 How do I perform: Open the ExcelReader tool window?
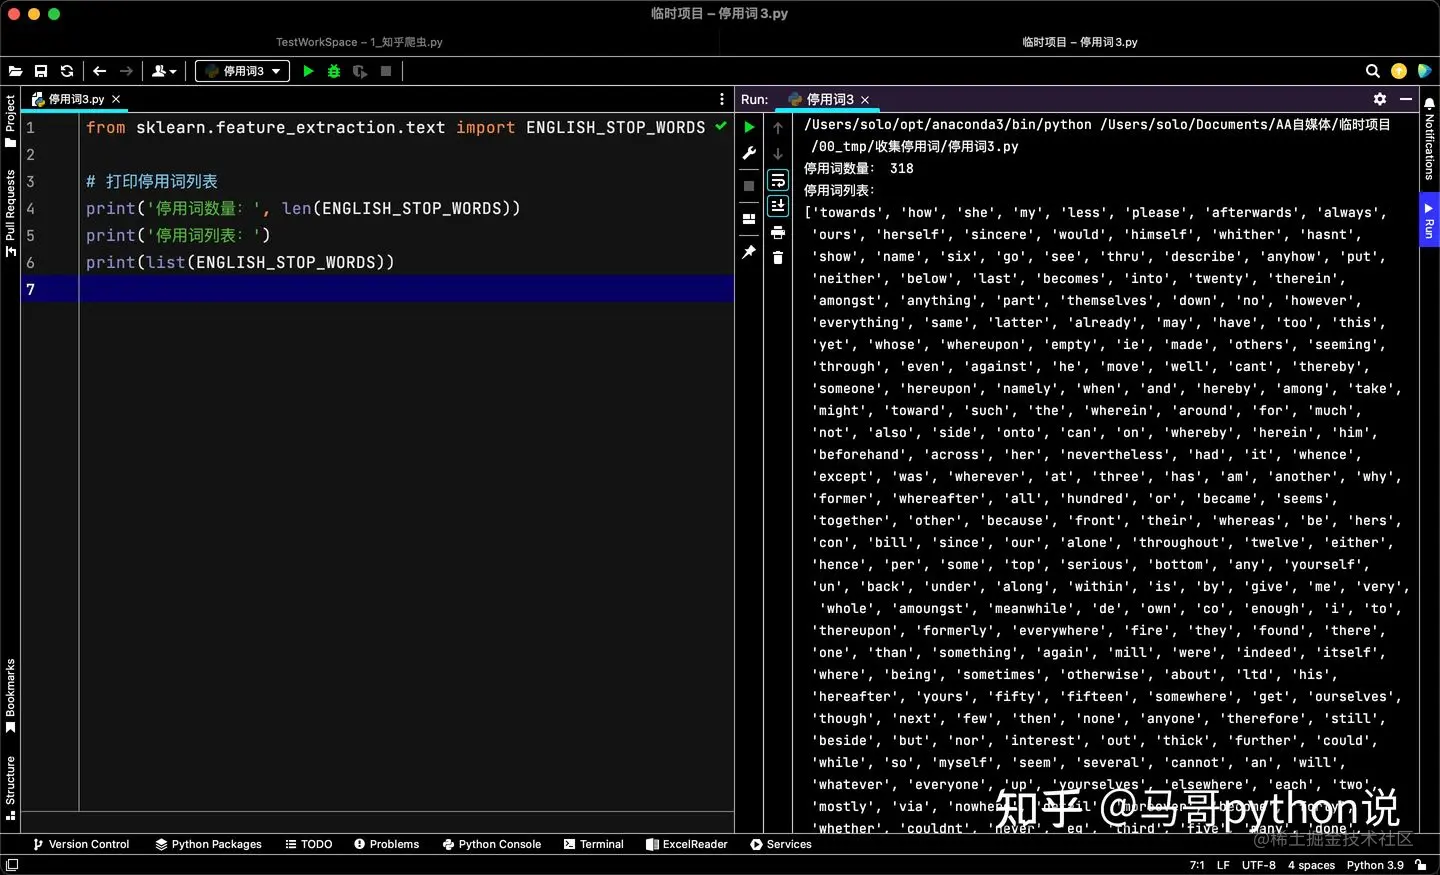[x=687, y=845]
